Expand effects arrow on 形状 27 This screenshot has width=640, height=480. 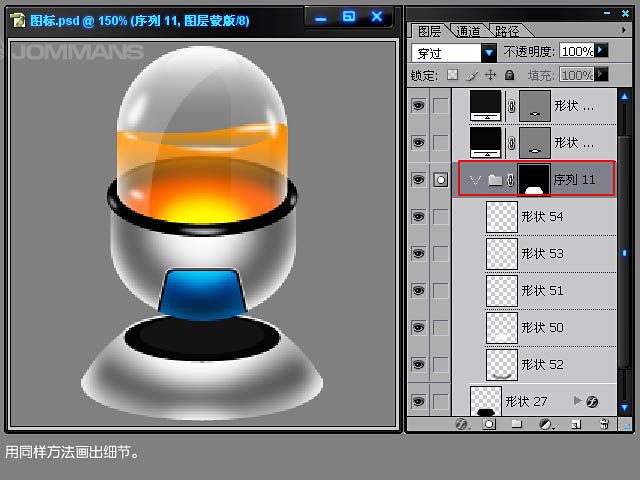point(577,400)
